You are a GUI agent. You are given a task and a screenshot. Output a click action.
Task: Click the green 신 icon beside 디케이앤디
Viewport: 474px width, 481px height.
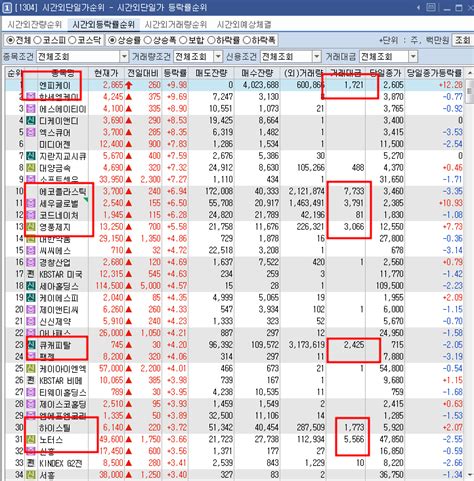(31, 121)
